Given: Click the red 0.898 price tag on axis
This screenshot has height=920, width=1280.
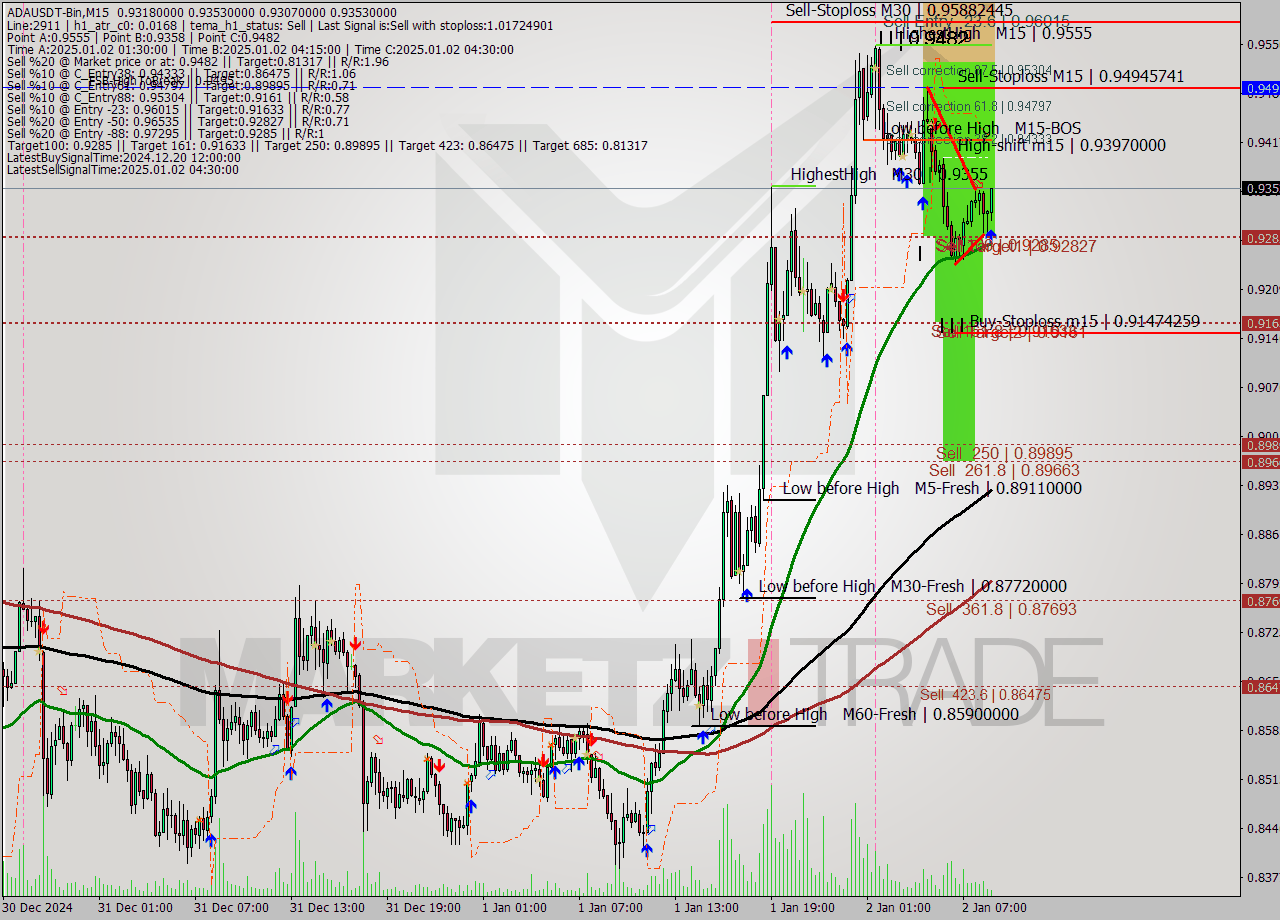Looking at the screenshot, I should 1260,445.
